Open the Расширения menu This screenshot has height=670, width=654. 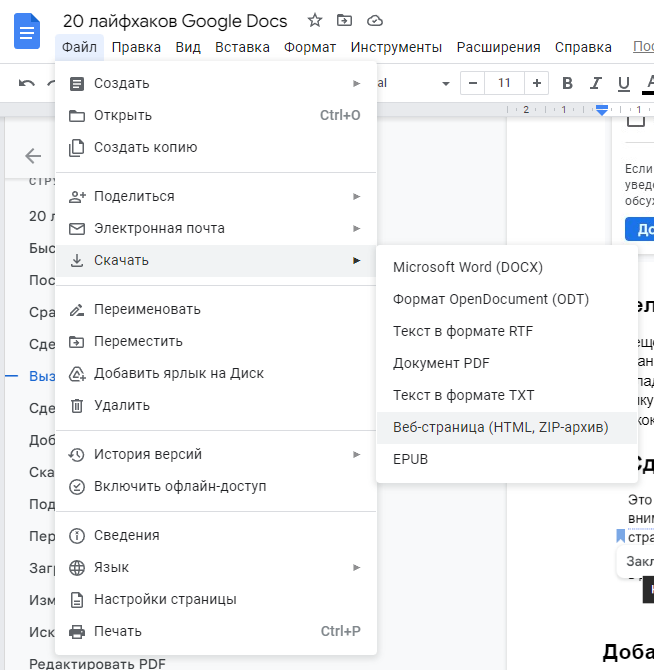tap(499, 47)
